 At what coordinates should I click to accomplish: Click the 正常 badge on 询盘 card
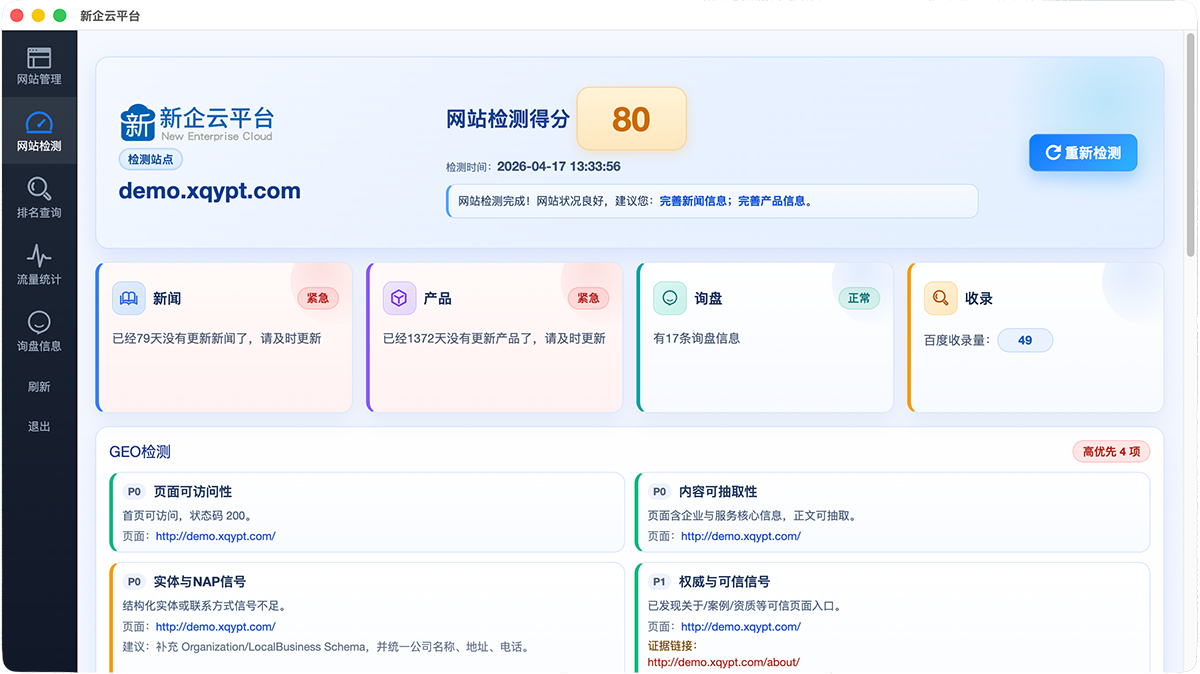pyautogui.click(x=859, y=298)
